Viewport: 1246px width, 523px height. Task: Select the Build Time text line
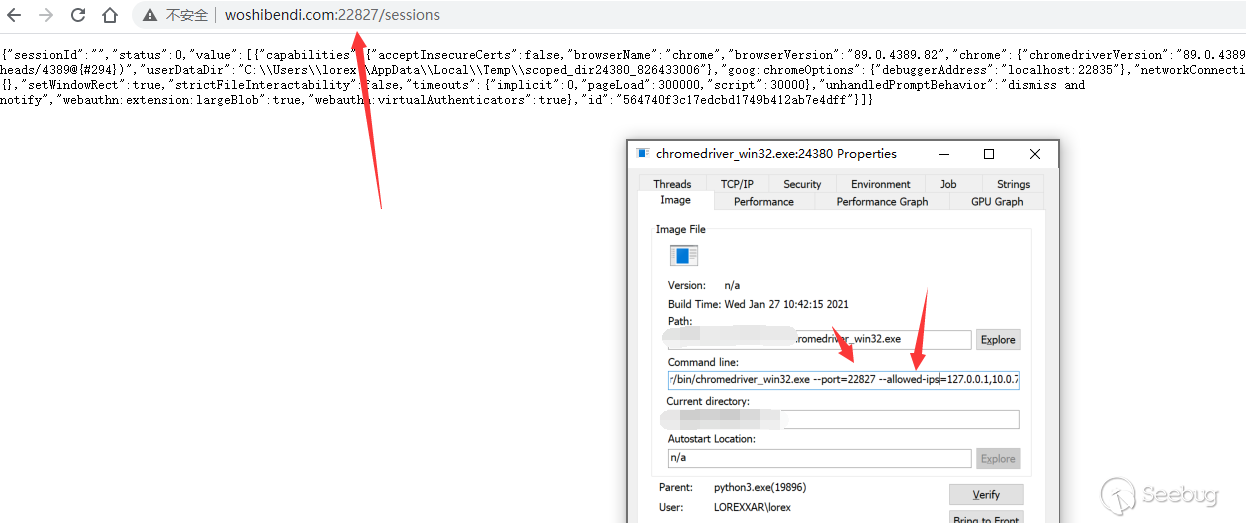tap(758, 304)
